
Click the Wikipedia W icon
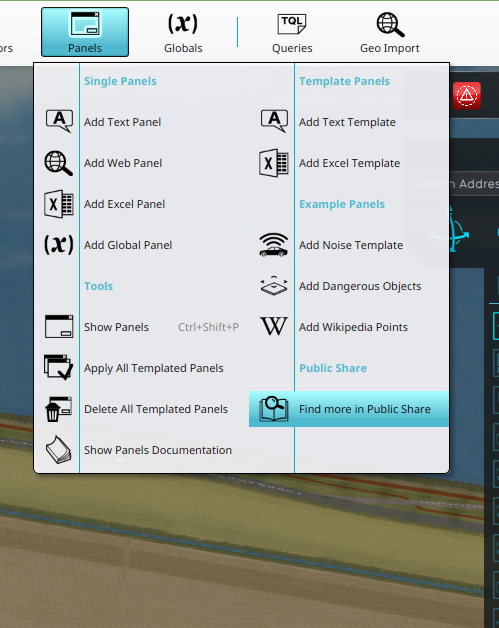click(274, 326)
